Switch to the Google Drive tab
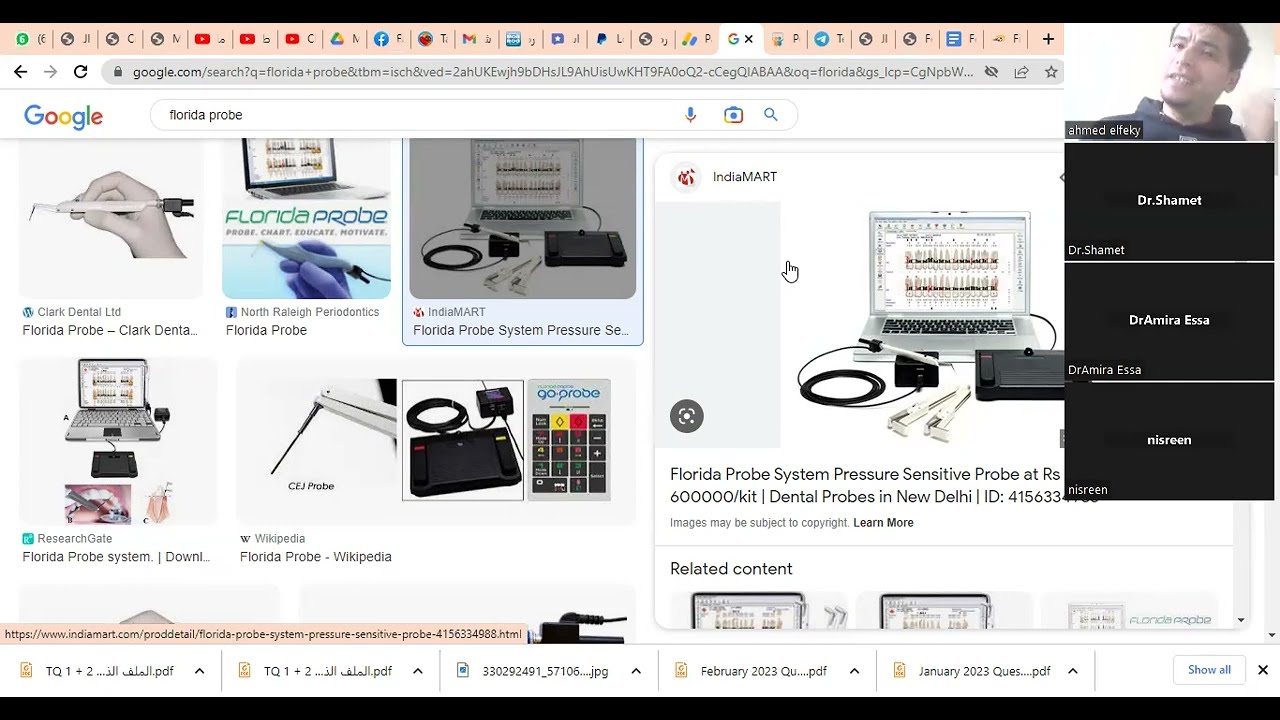The height and width of the screenshot is (720, 1280). [347, 39]
